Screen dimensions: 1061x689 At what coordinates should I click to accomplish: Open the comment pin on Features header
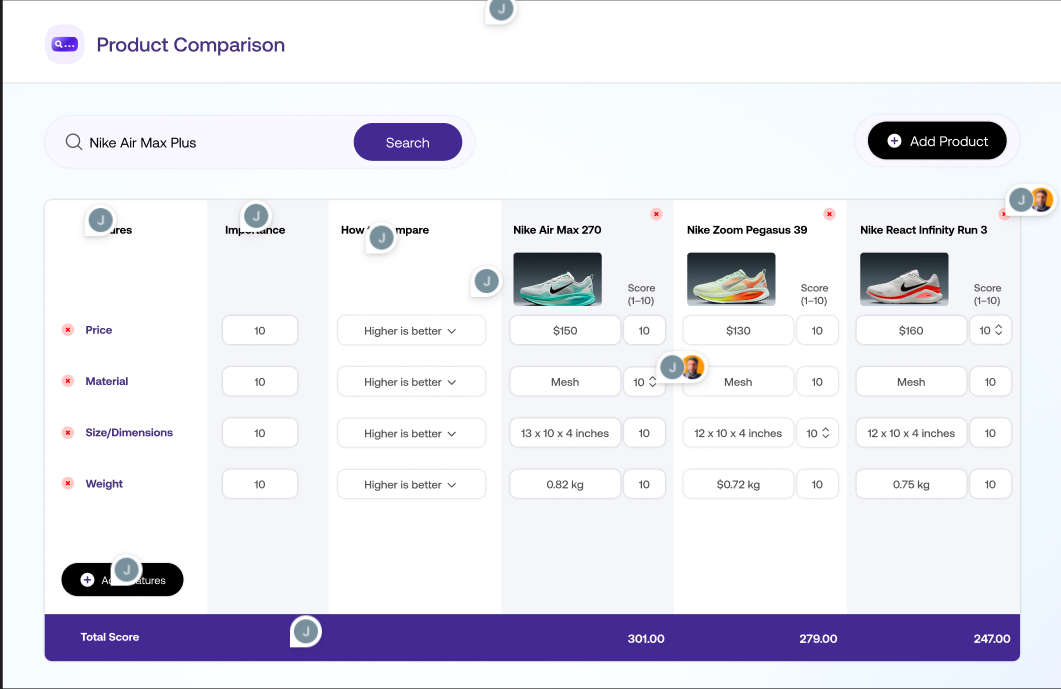101,221
